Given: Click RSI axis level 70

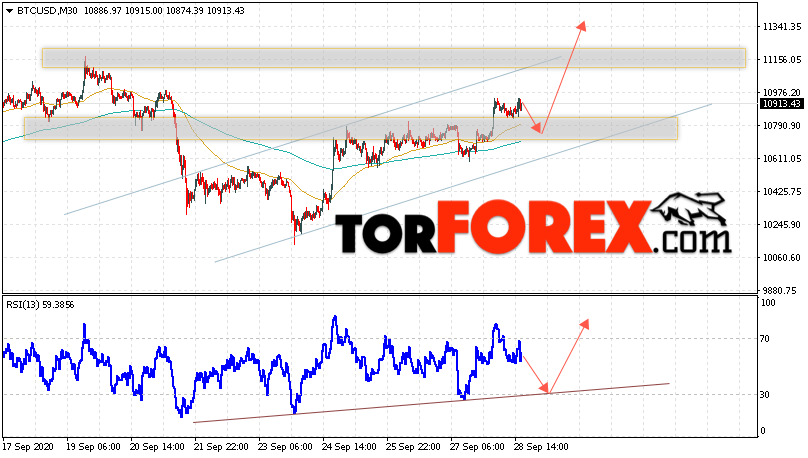Looking at the screenshot, I should click(x=765, y=338).
